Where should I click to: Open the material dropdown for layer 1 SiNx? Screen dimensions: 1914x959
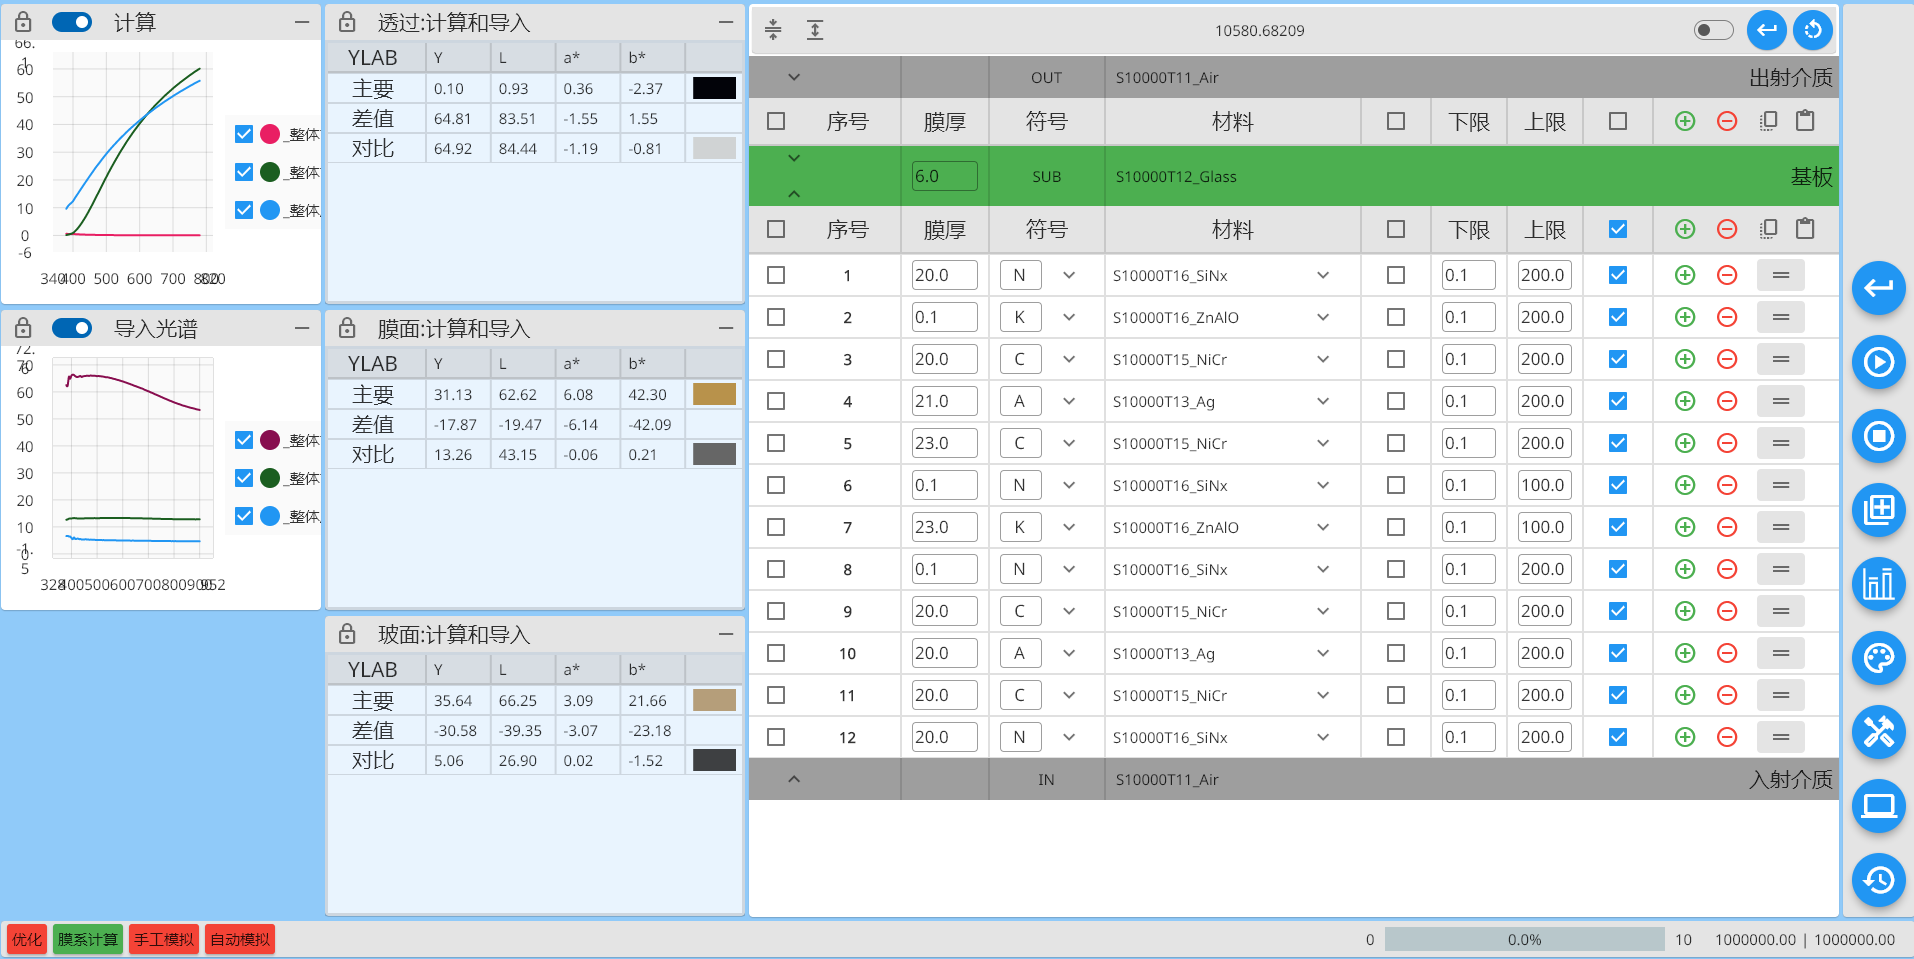tap(1322, 274)
